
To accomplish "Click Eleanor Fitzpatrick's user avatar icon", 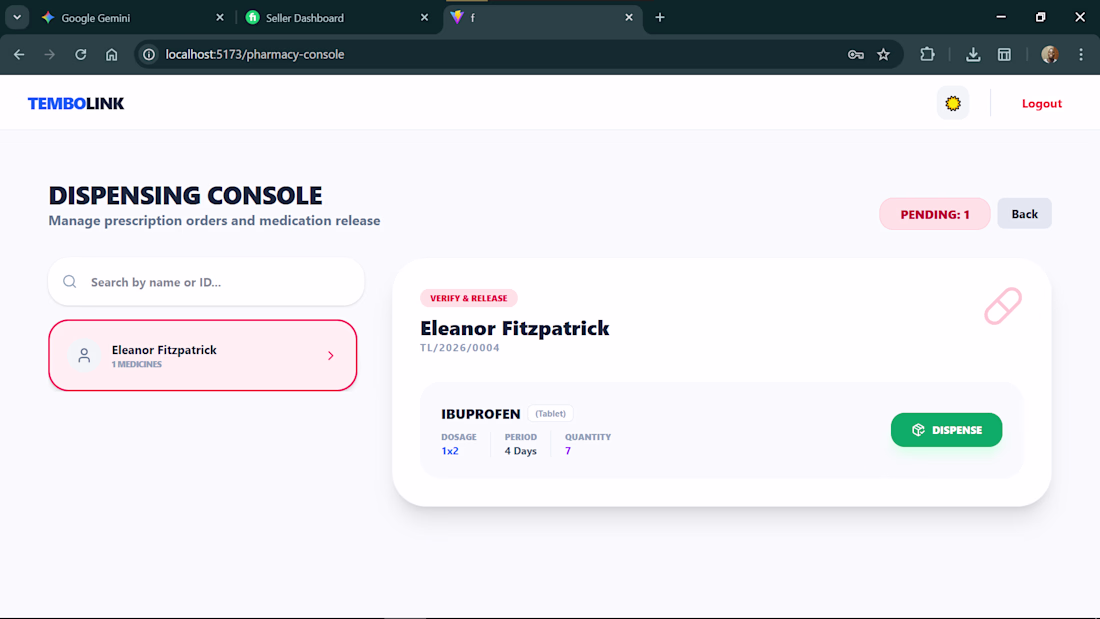I will click(x=85, y=355).
